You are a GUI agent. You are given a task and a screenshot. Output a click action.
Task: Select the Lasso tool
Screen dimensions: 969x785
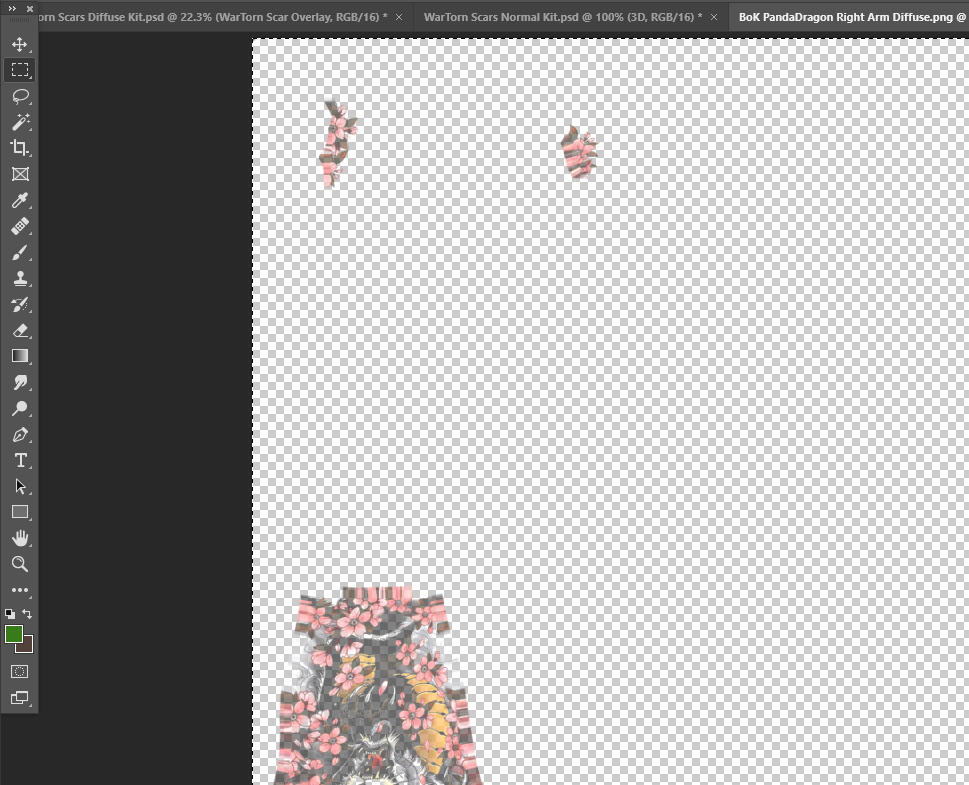click(x=20, y=96)
